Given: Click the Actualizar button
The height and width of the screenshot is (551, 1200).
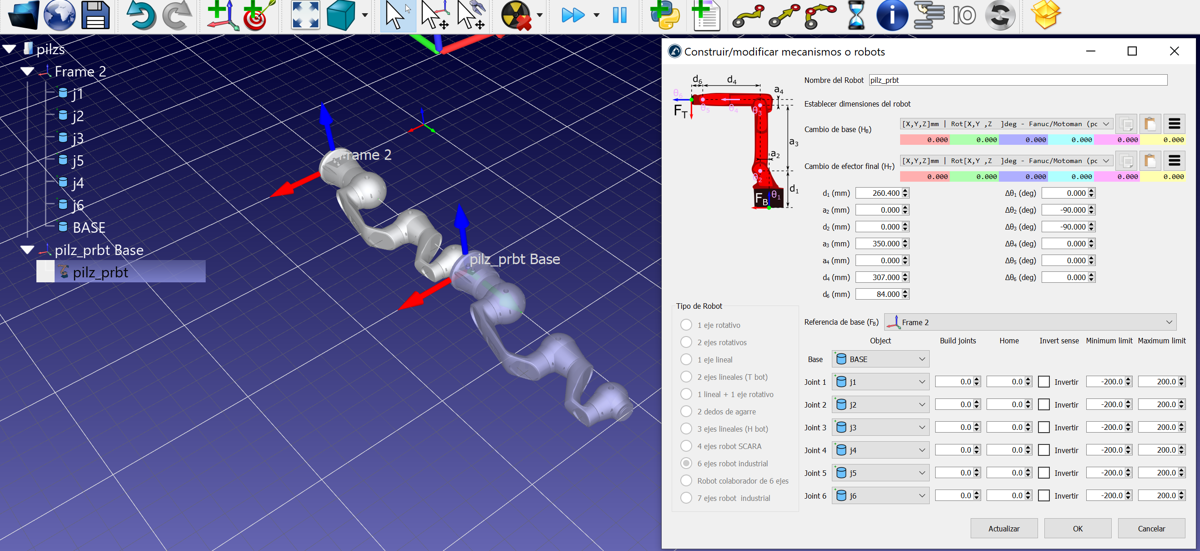Looking at the screenshot, I should [1004, 528].
